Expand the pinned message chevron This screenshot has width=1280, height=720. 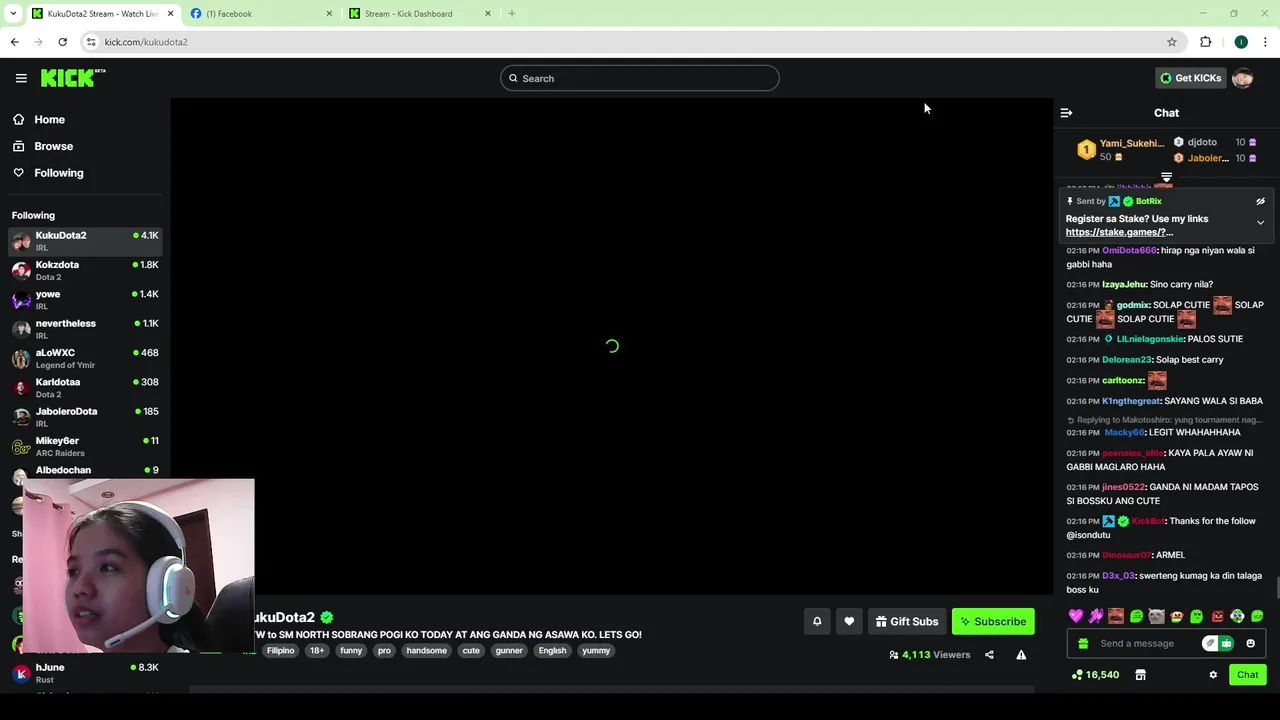(x=1260, y=223)
